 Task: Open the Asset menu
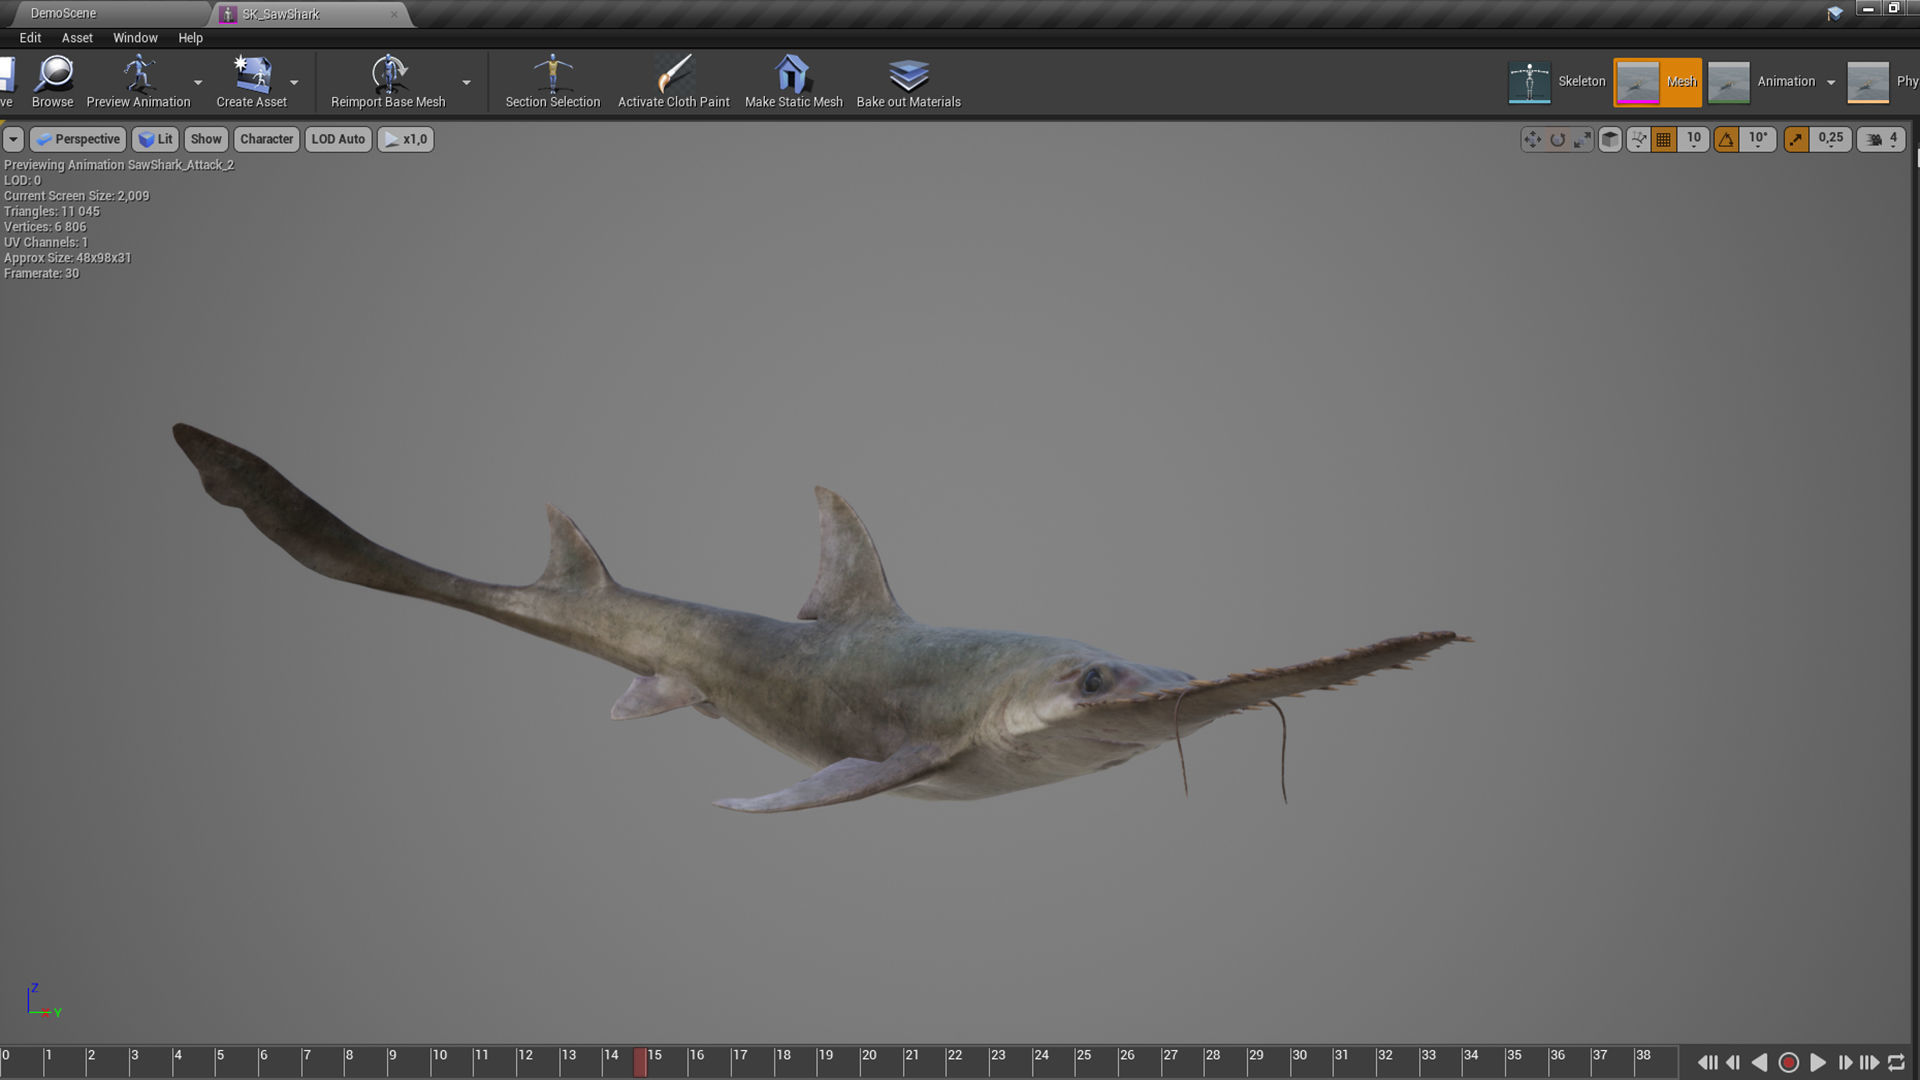point(77,38)
